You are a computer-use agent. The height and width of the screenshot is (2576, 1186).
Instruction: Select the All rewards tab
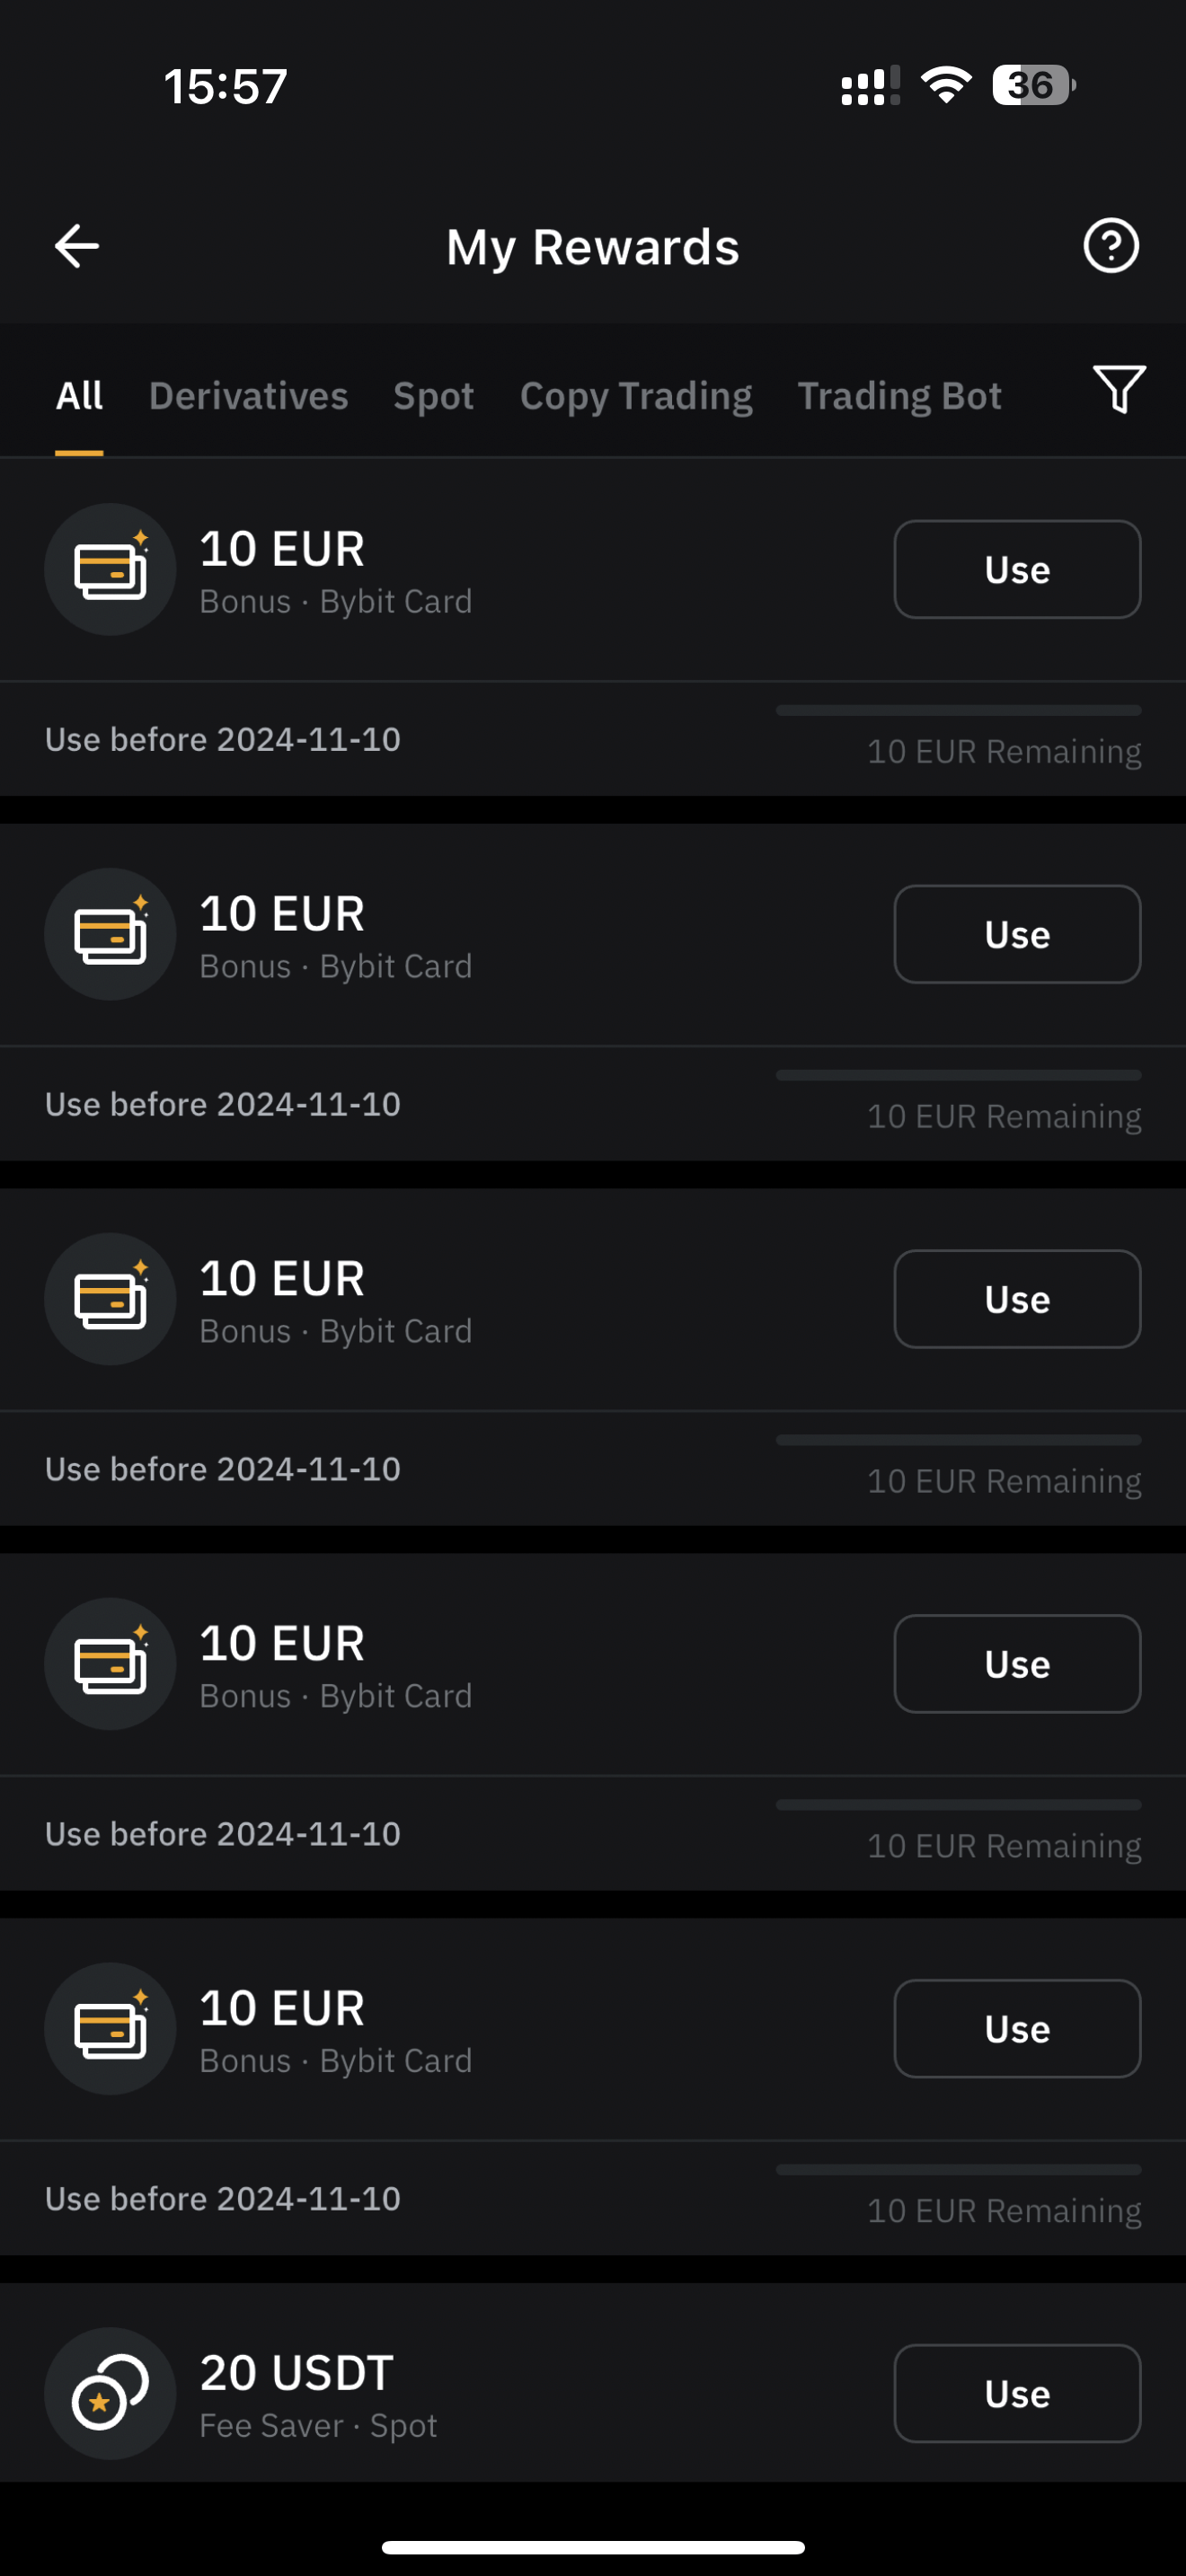(79, 396)
